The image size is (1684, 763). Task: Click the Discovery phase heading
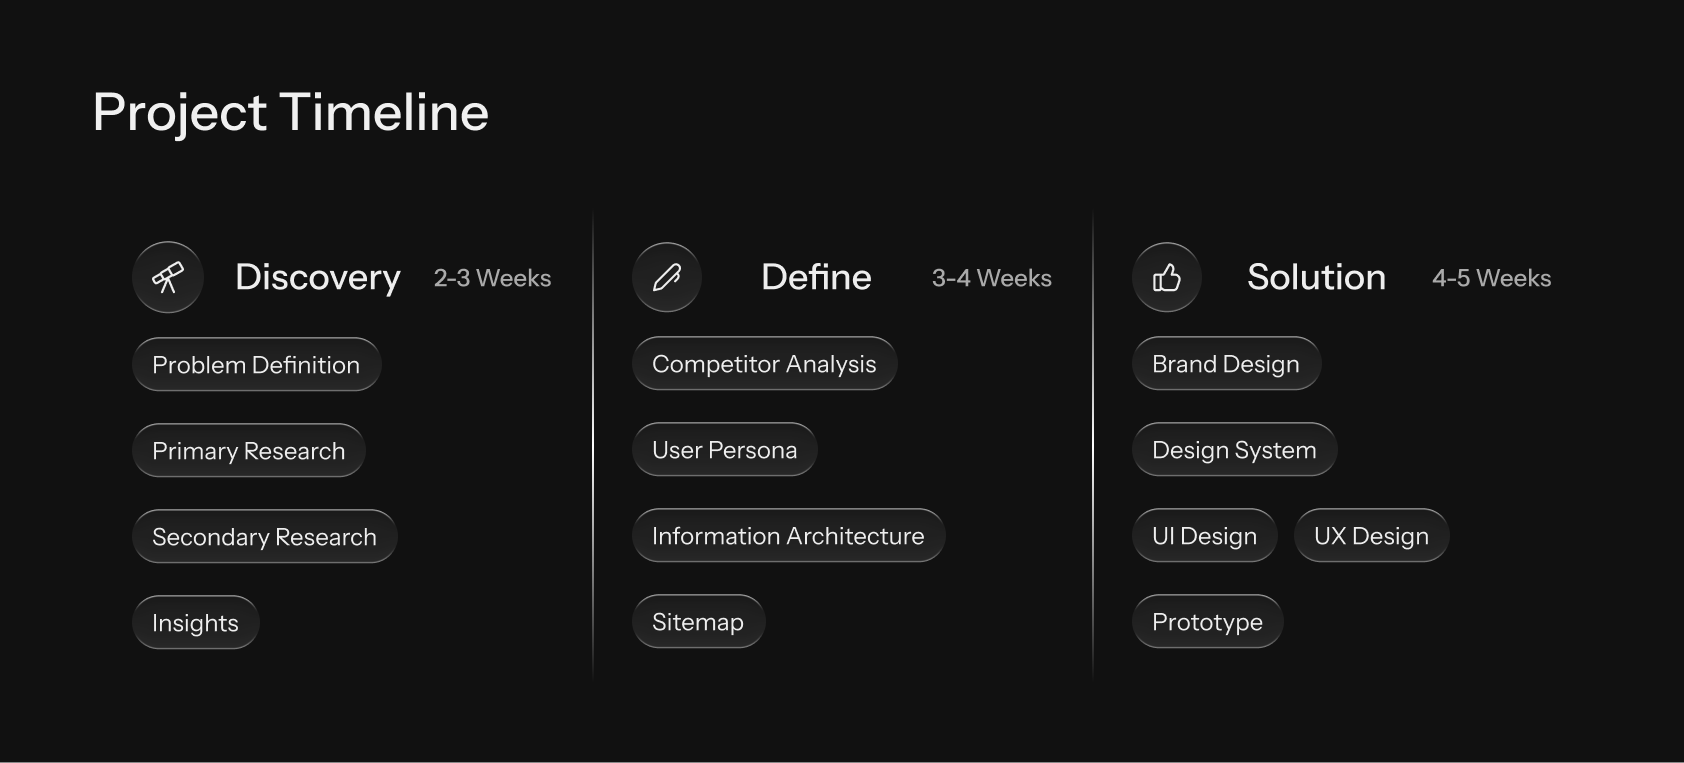tap(318, 277)
